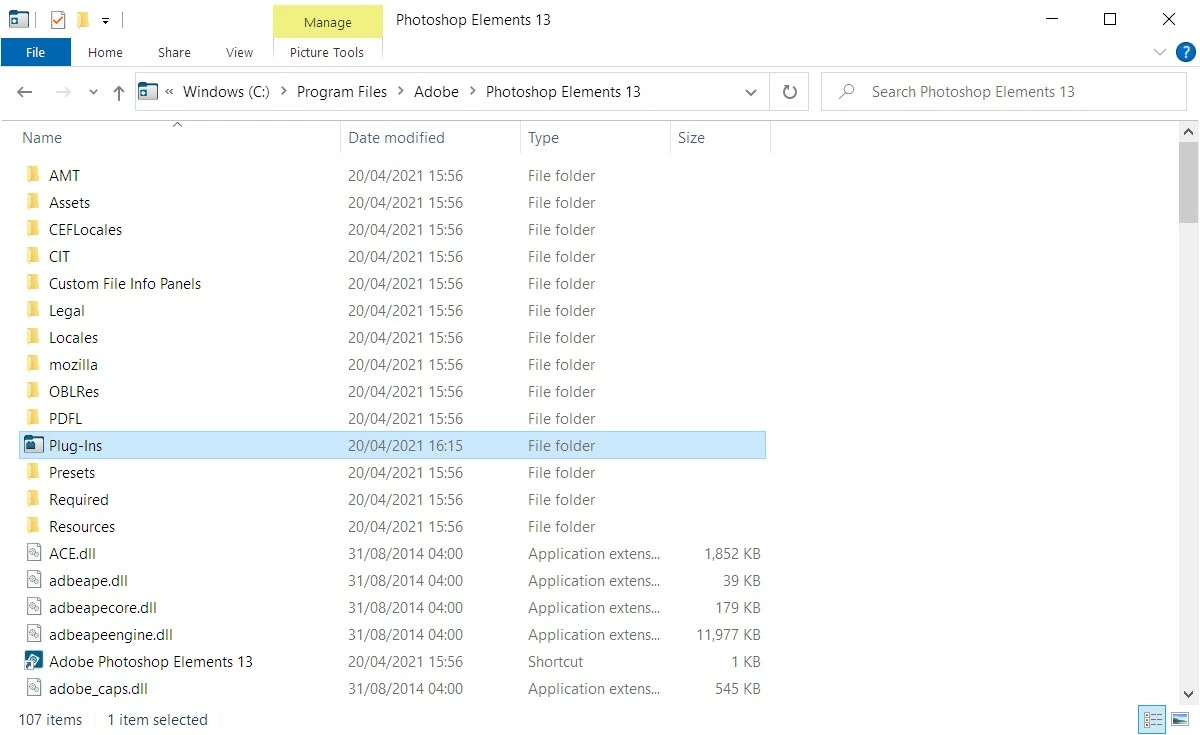
Task: Select the mozilla folder icon
Action: click(33, 364)
